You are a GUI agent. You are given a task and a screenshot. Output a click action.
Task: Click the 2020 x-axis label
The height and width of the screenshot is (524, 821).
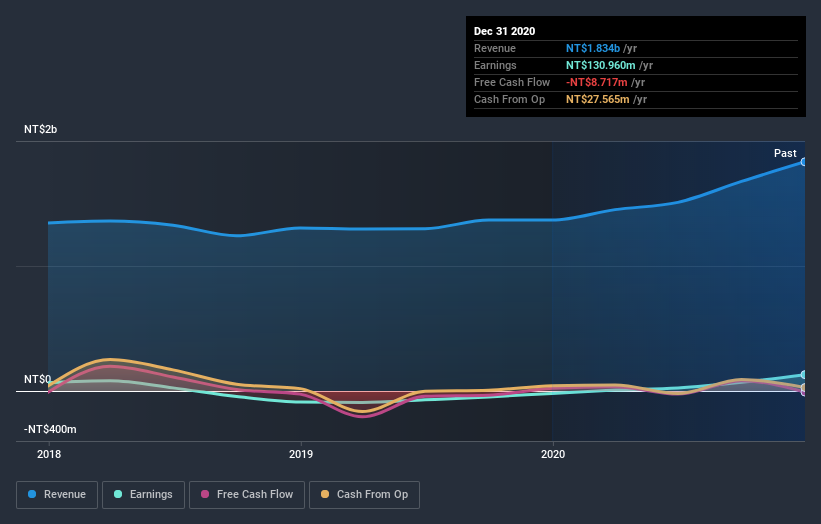click(553, 454)
